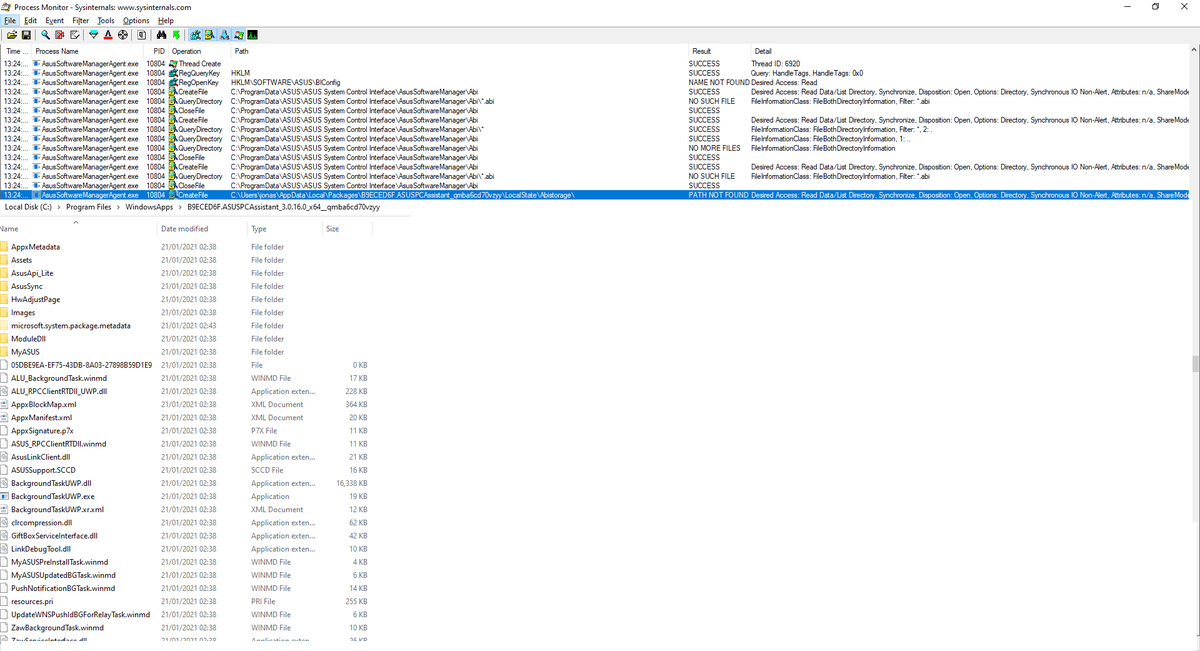Click the Save floppy disk toolbar icon
Image resolution: width=1200 pixels, height=651 pixels.
click(26, 35)
